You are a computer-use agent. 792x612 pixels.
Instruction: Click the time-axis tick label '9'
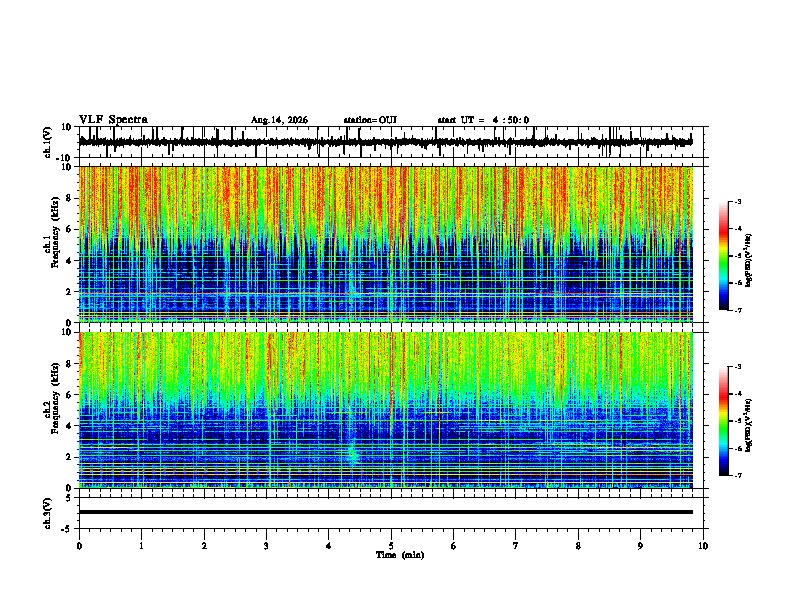[x=640, y=546]
